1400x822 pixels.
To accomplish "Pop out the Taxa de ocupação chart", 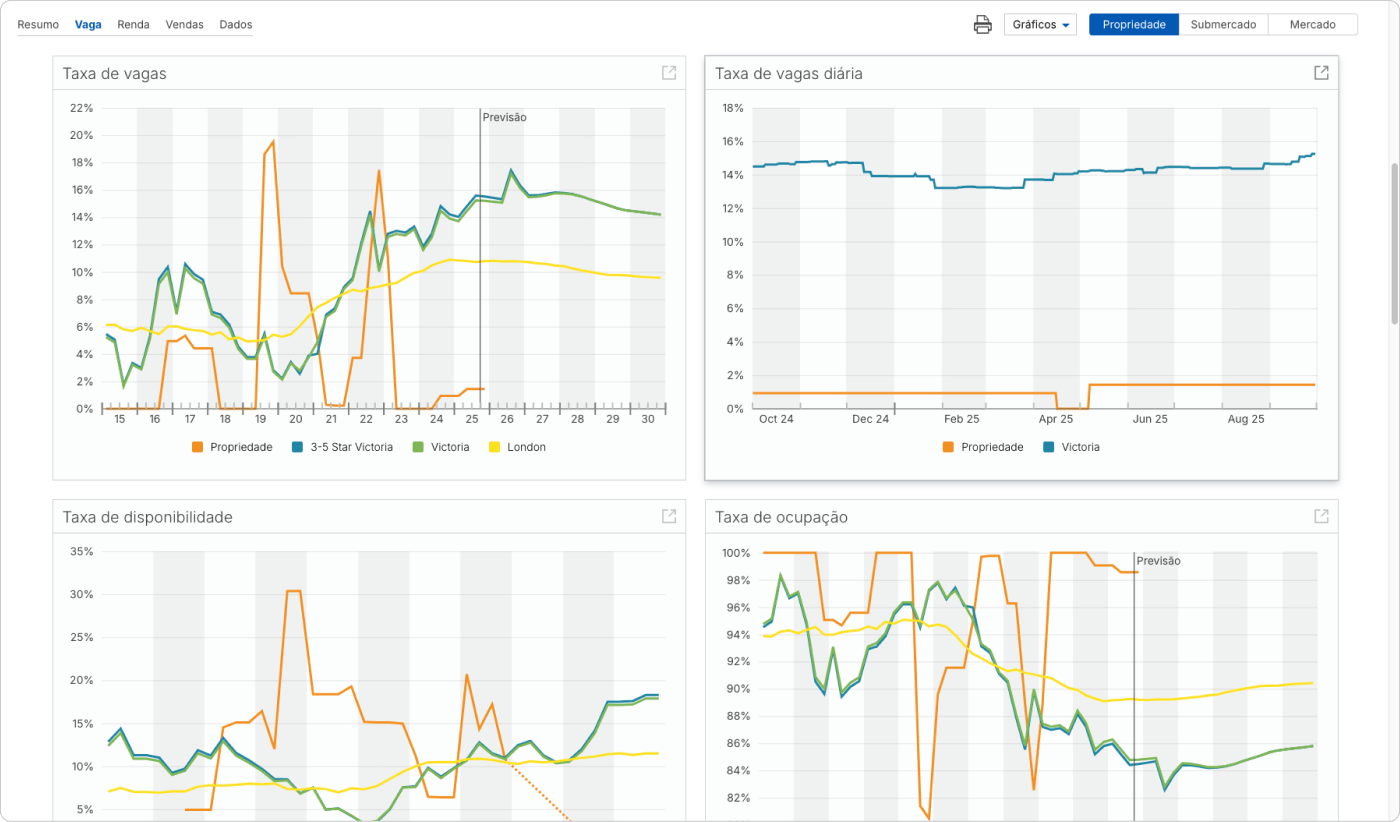I will click(x=1321, y=516).
